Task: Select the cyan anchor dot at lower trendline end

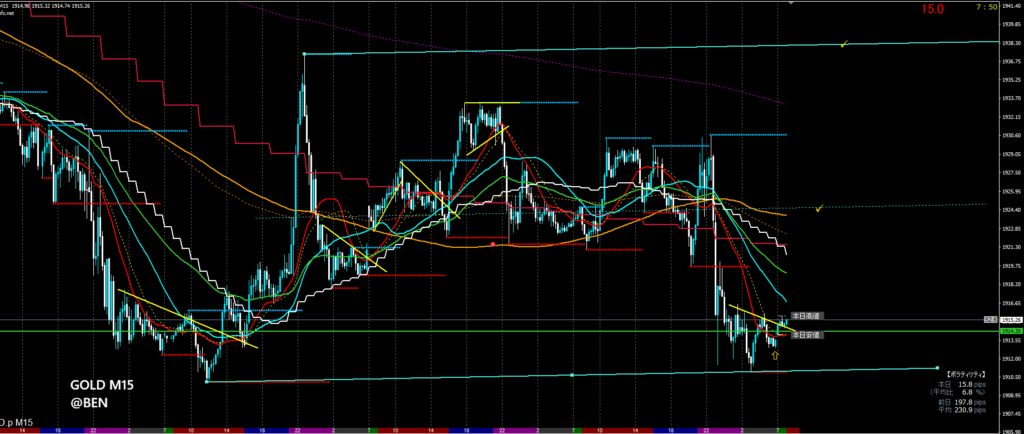Action: pyautogui.click(x=936, y=368)
